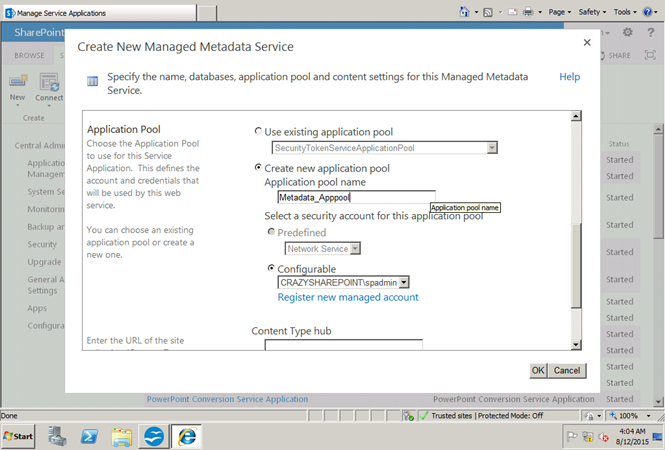The width and height of the screenshot is (665, 450).
Task: Open the CRAZYSHAREPOINT\spadmin account dropdown
Action: tap(344, 282)
